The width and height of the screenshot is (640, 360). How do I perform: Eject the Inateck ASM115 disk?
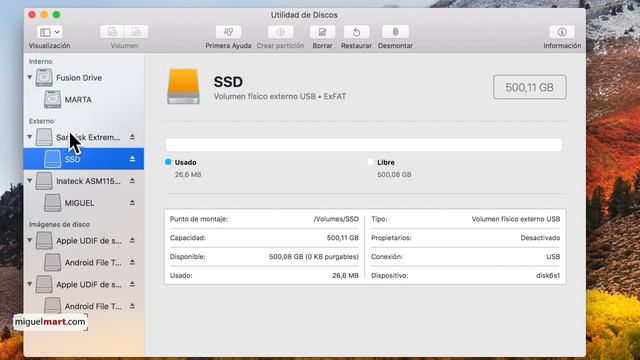(x=132, y=181)
